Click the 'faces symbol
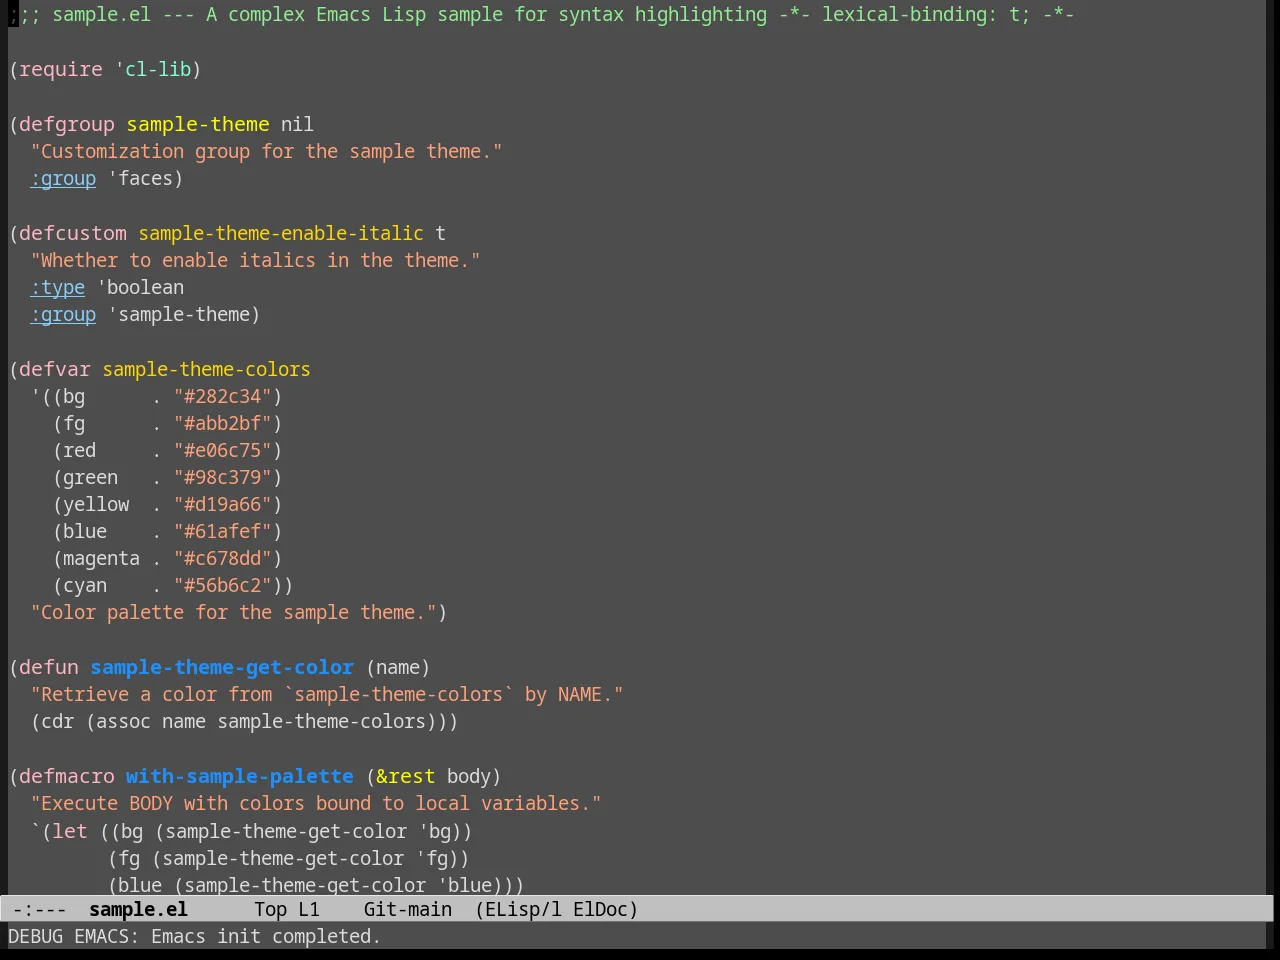 [140, 178]
